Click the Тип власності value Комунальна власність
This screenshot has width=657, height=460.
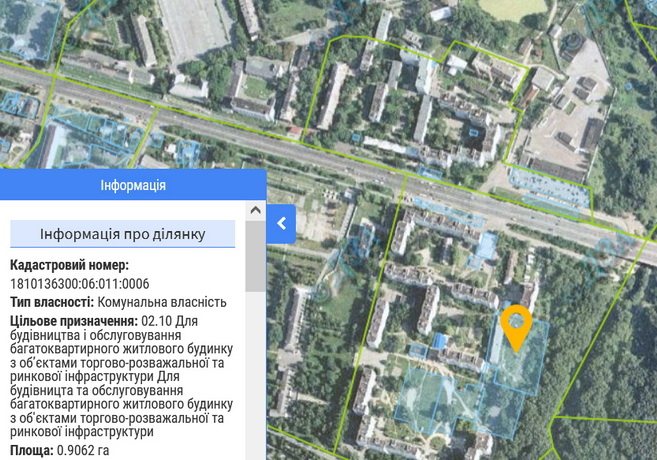(x=168, y=302)
